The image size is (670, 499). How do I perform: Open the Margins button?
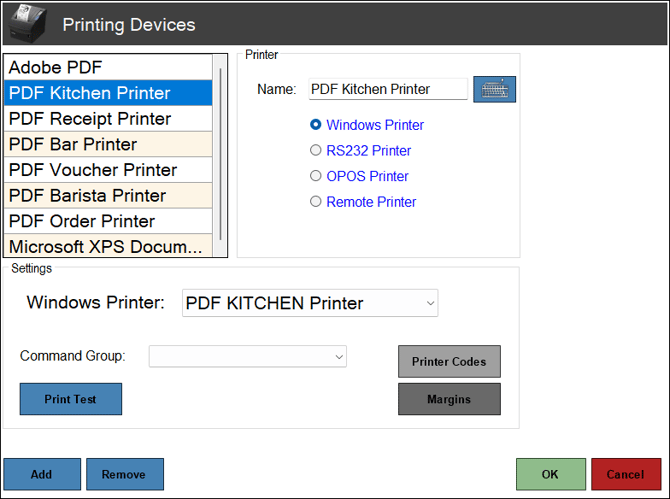click(450, 399)
